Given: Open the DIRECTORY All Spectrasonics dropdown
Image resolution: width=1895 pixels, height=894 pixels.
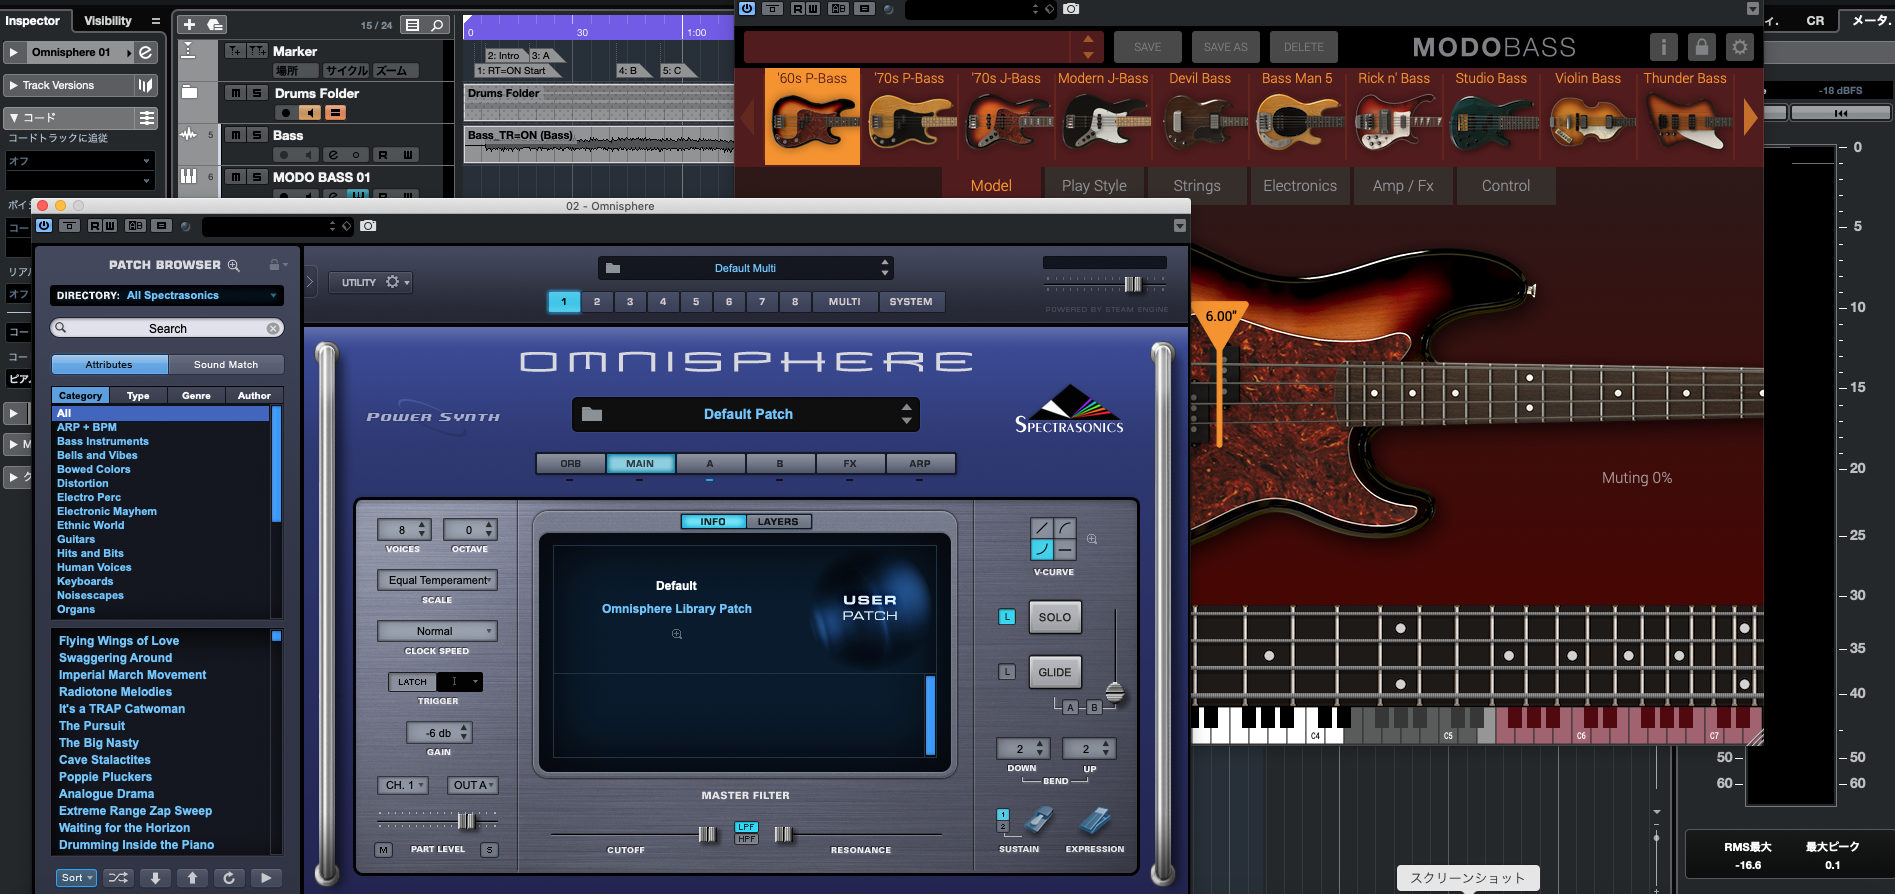Looking at the screenshot, I should point(167,296).
